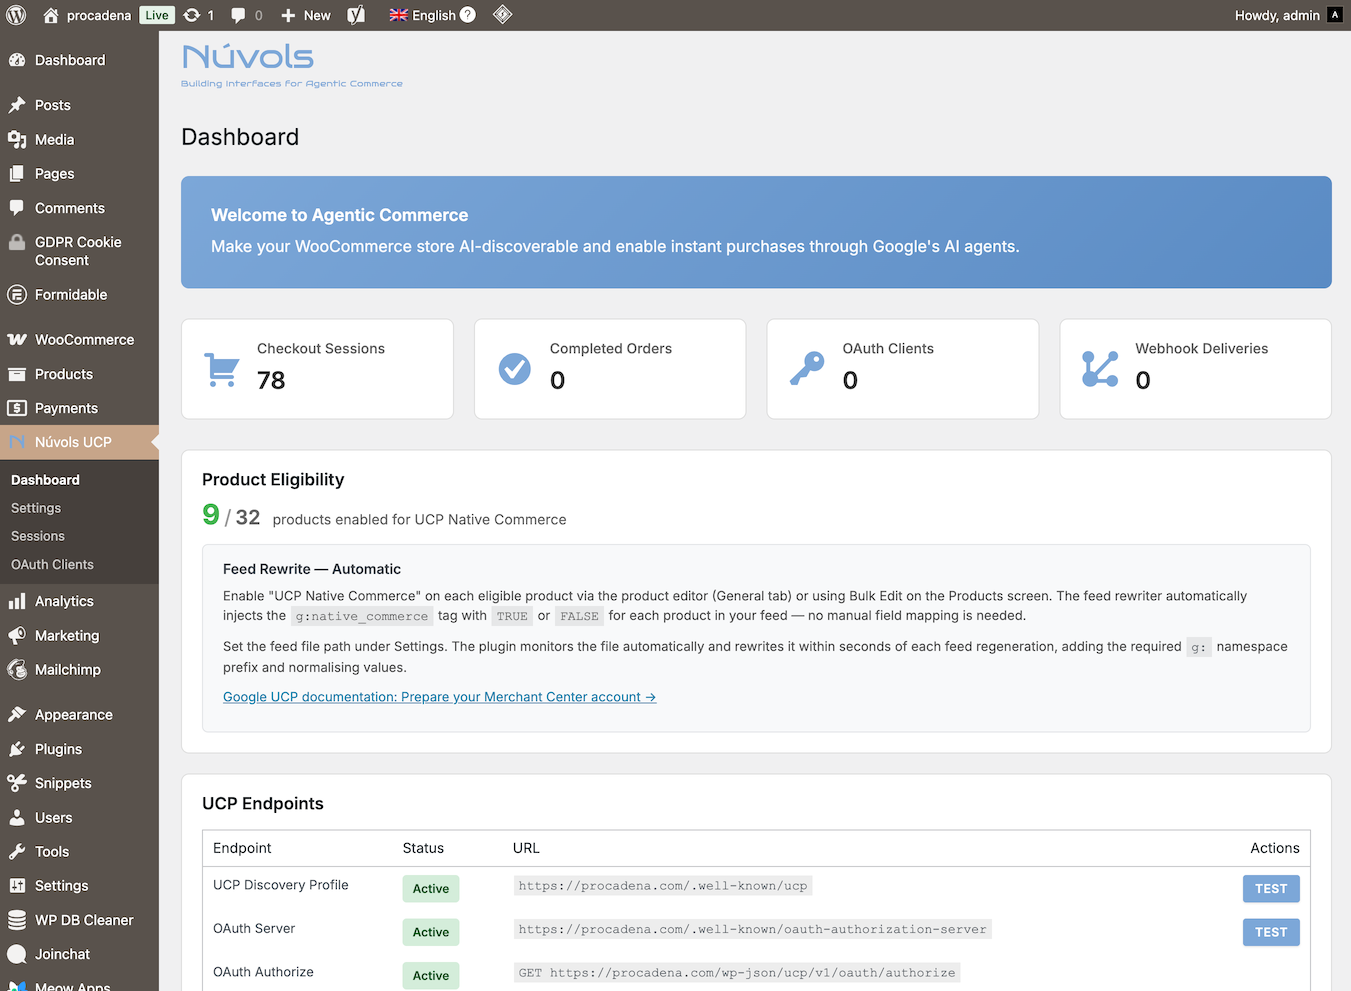The height and width of the screenshot is (991, 1351).
Task: Switch to the Sessions menu item
Action: pos(37,536)
